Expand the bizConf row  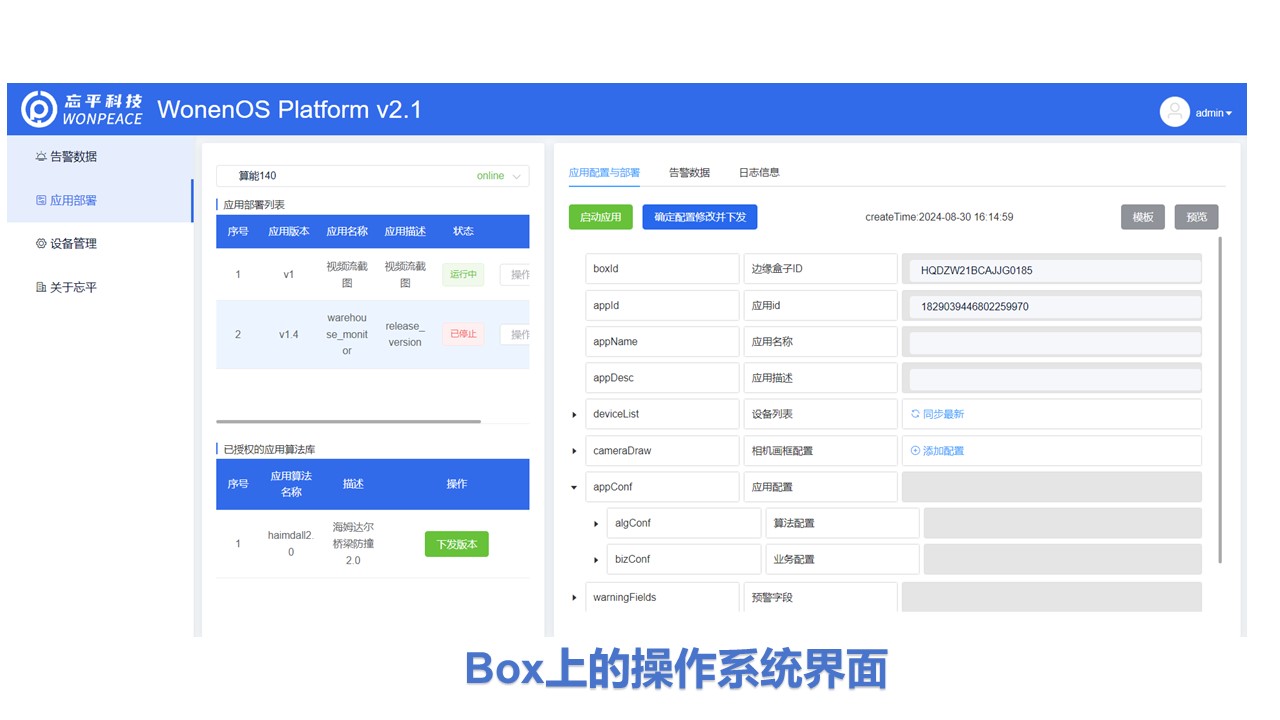tap(596, 560)
